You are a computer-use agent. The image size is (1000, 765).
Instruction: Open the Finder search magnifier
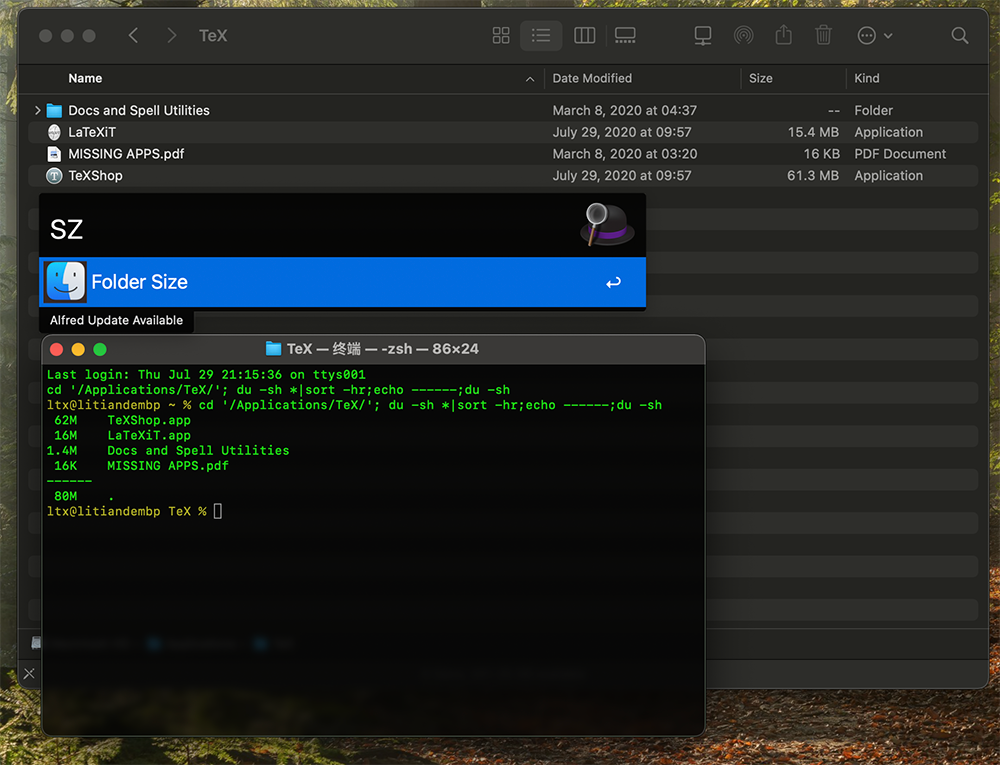[x=959, y=36]
